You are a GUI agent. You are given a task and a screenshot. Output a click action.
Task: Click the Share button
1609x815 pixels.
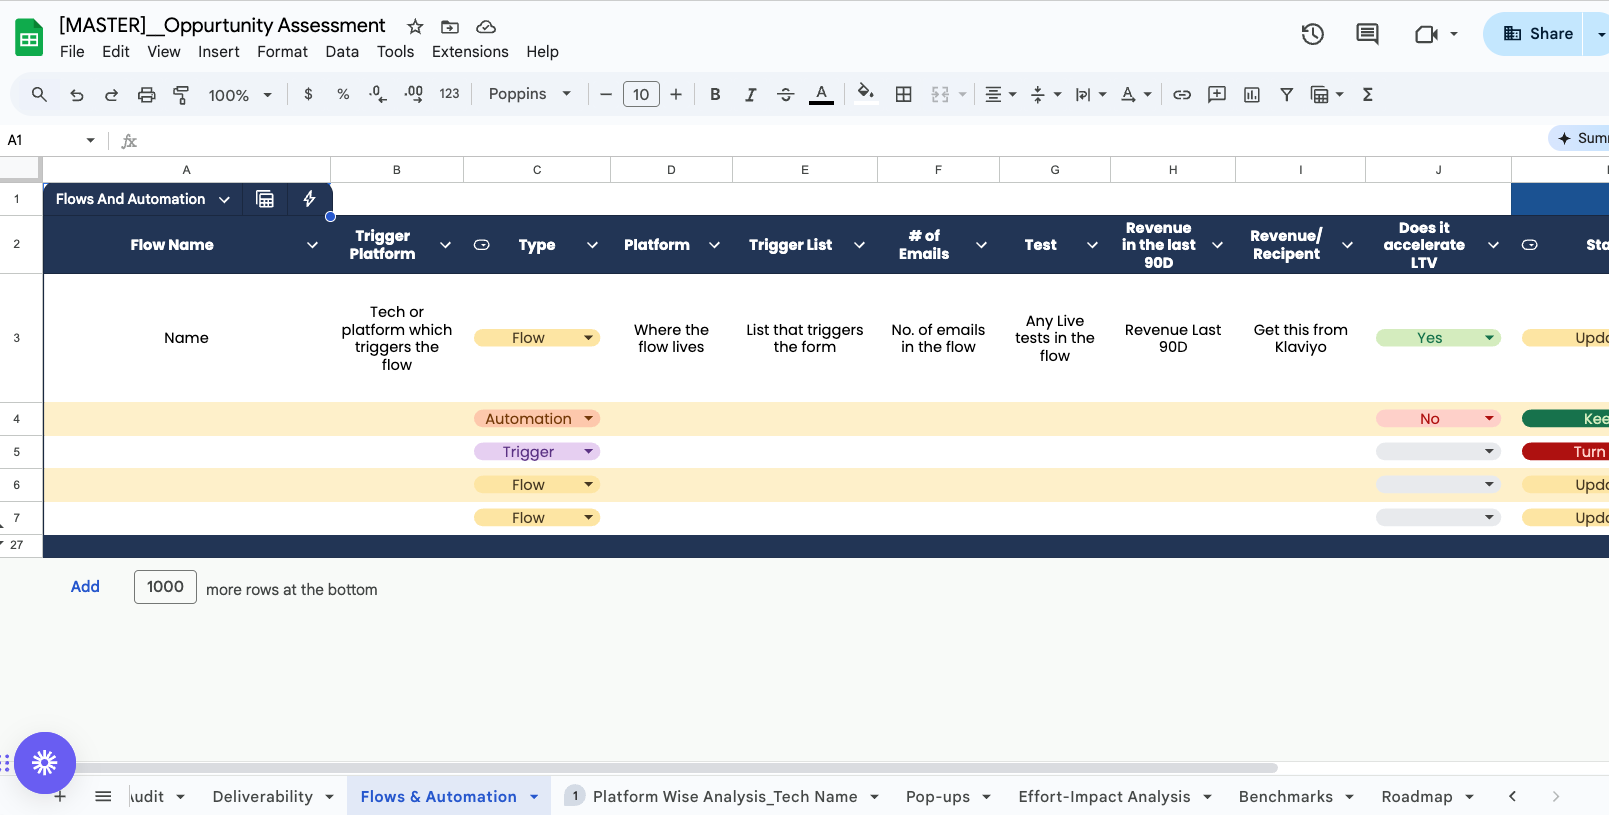point(1538,34)
